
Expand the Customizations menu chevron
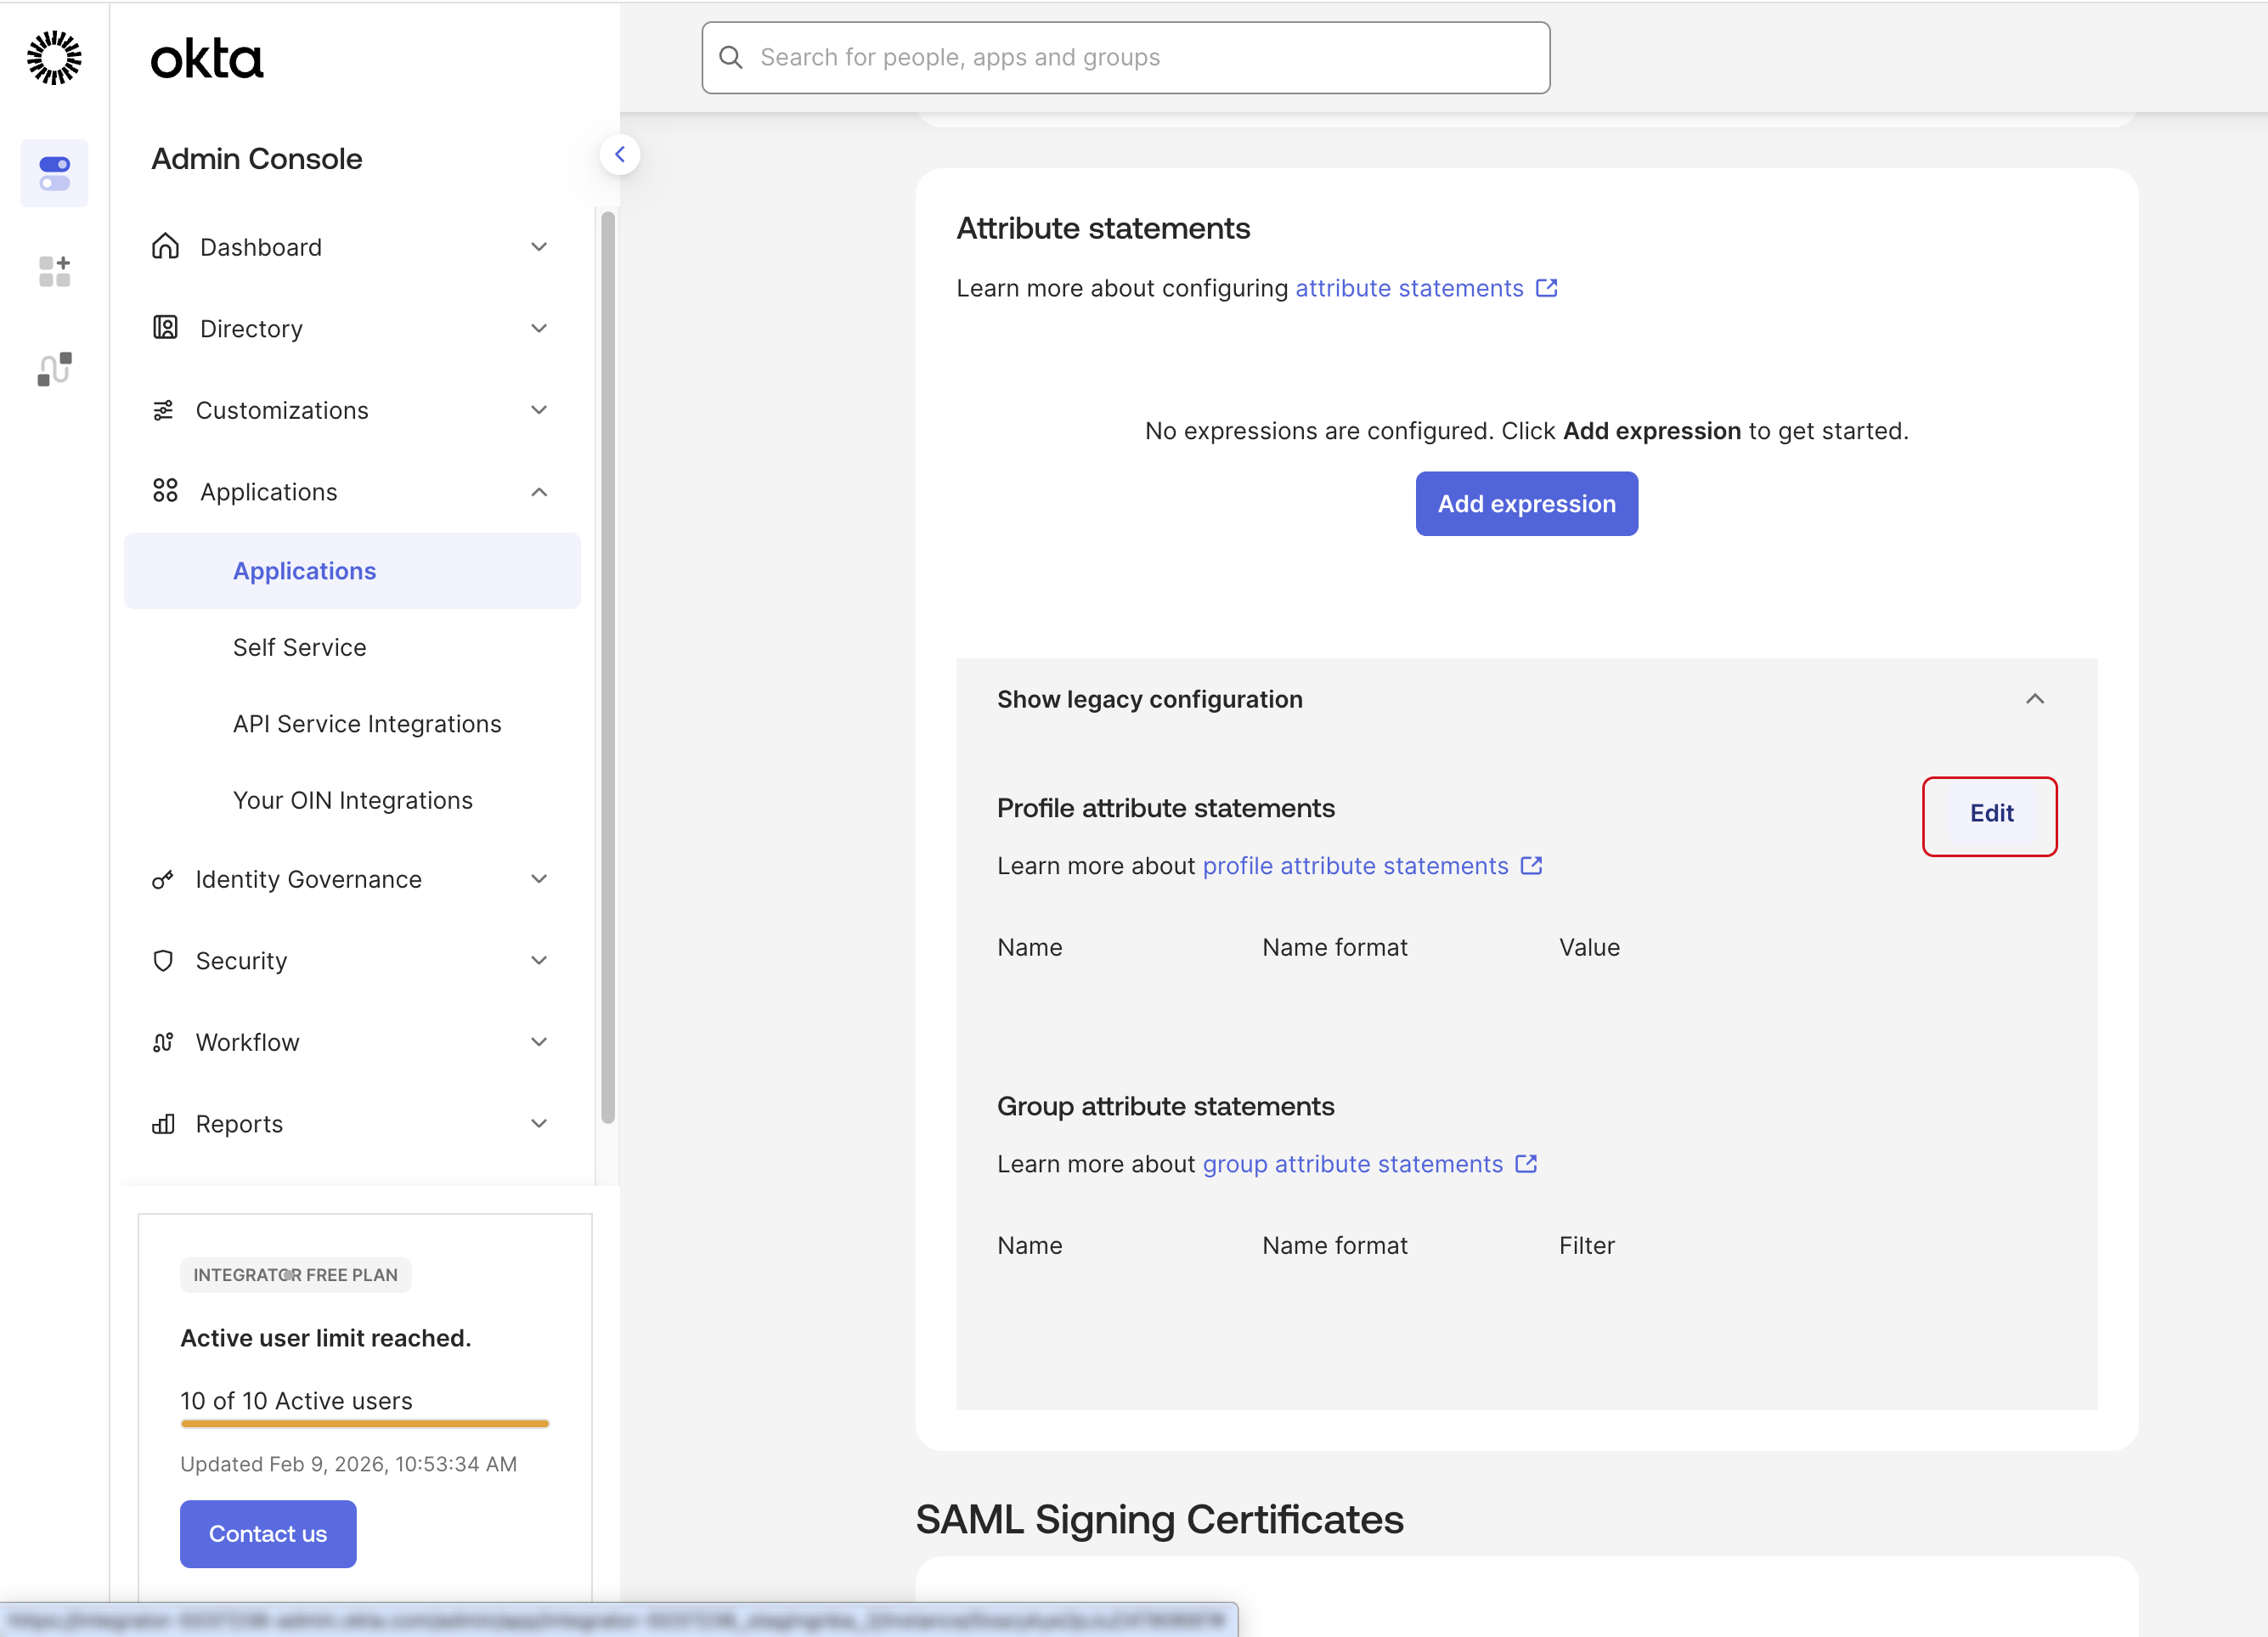539,410
